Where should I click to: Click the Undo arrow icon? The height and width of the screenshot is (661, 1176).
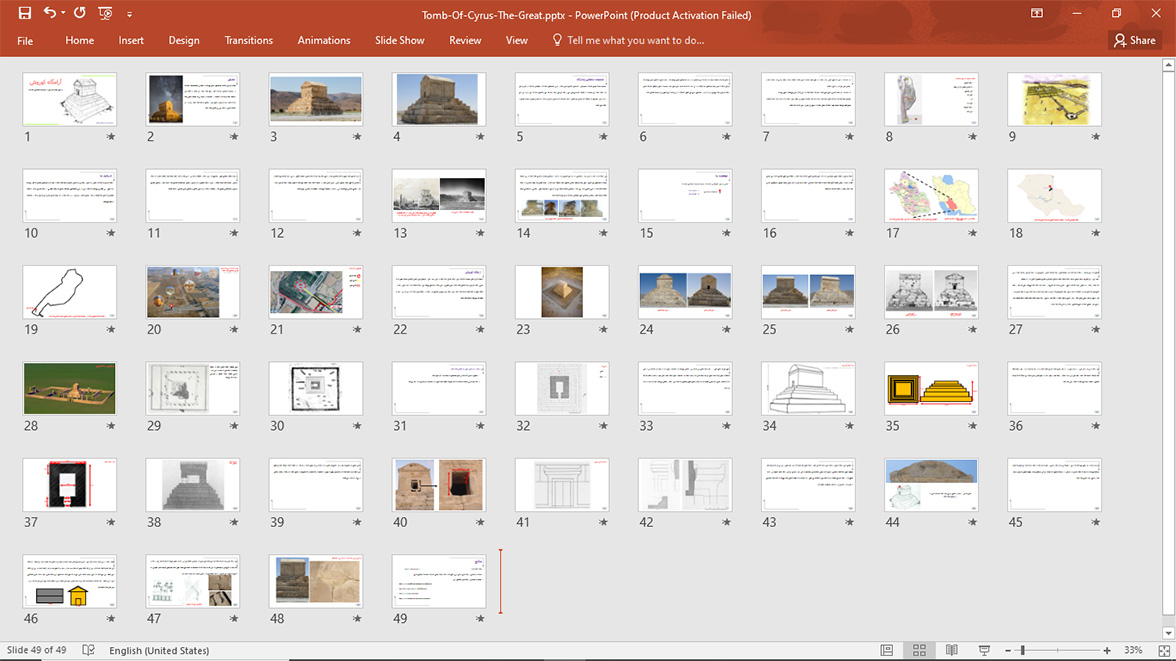click(49, 13)
